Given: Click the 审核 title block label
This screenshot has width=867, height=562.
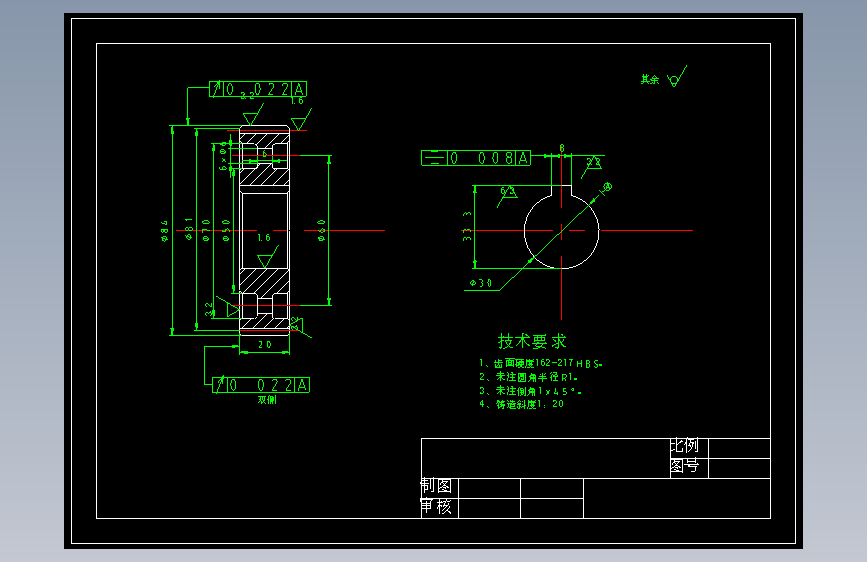Looking at the screenshot, I should [436, 507].
